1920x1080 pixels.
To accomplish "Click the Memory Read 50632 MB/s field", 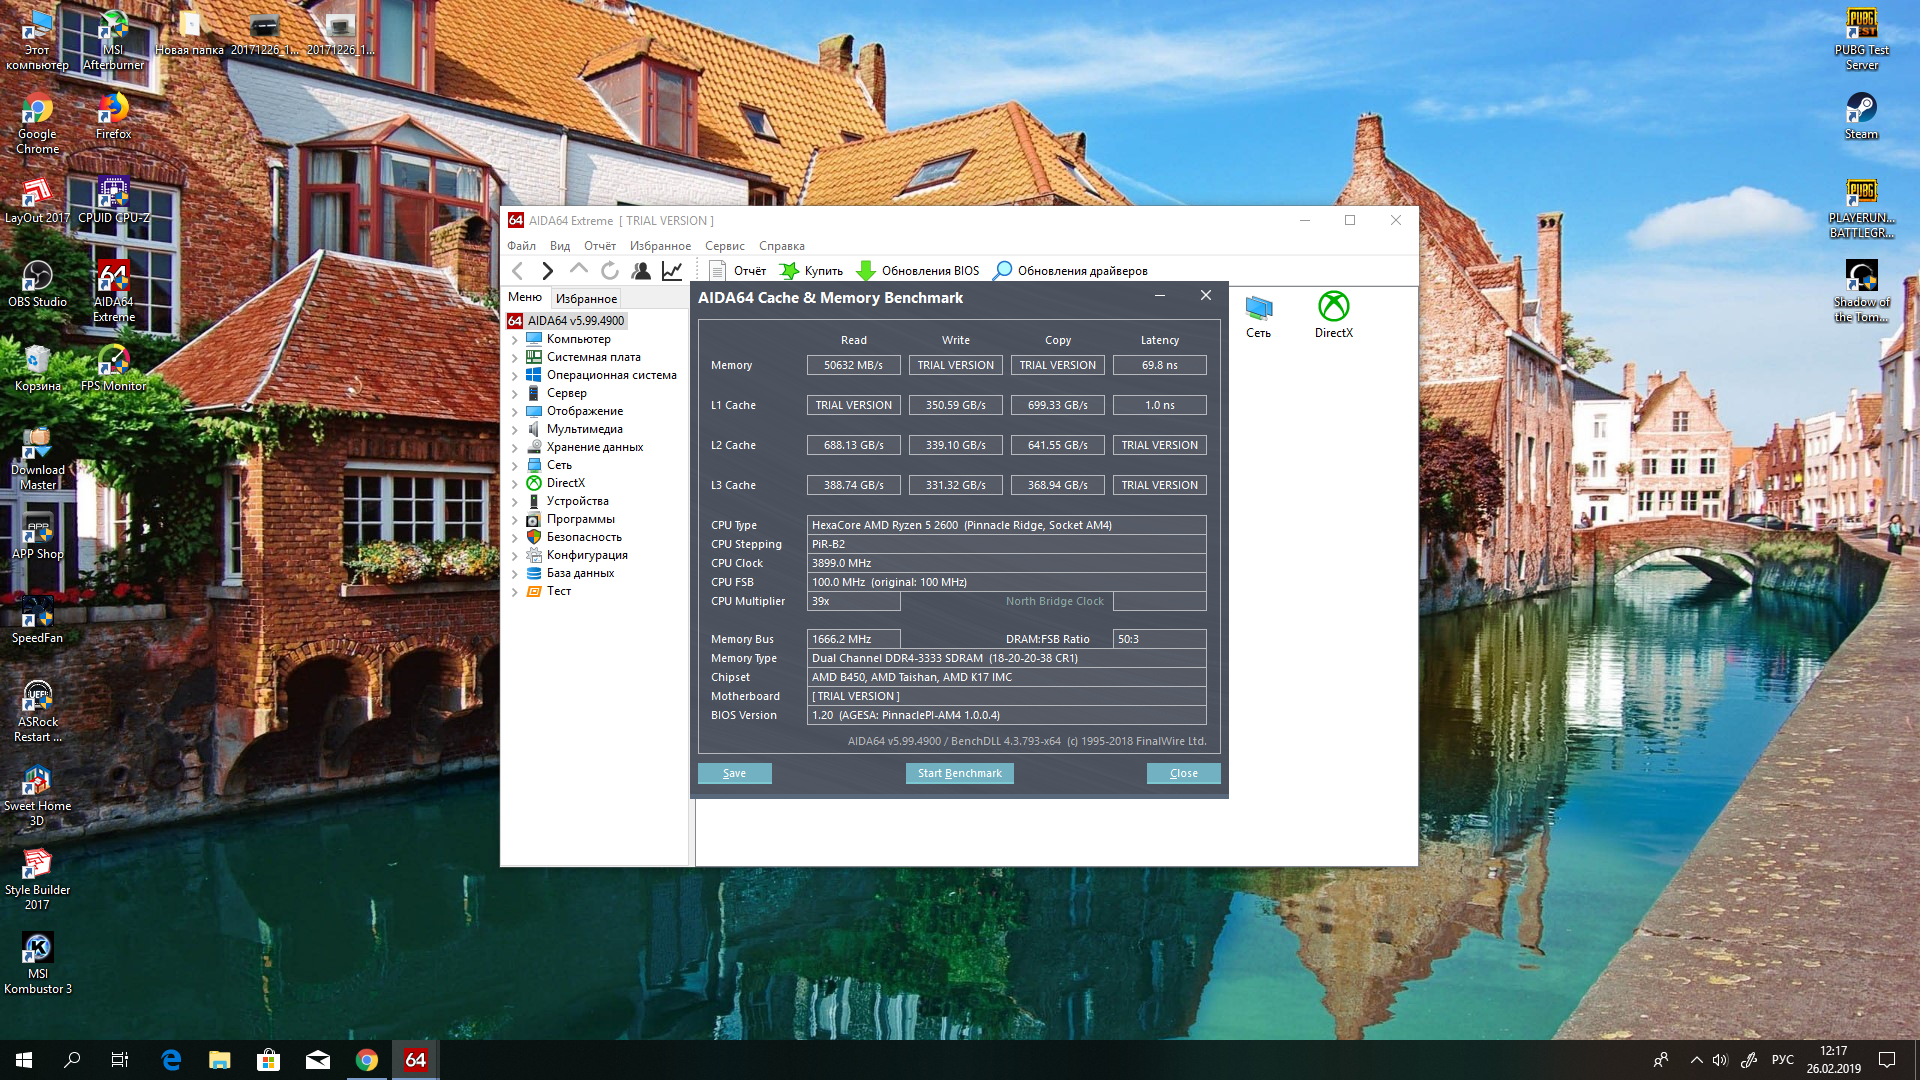I will [853, 365].
